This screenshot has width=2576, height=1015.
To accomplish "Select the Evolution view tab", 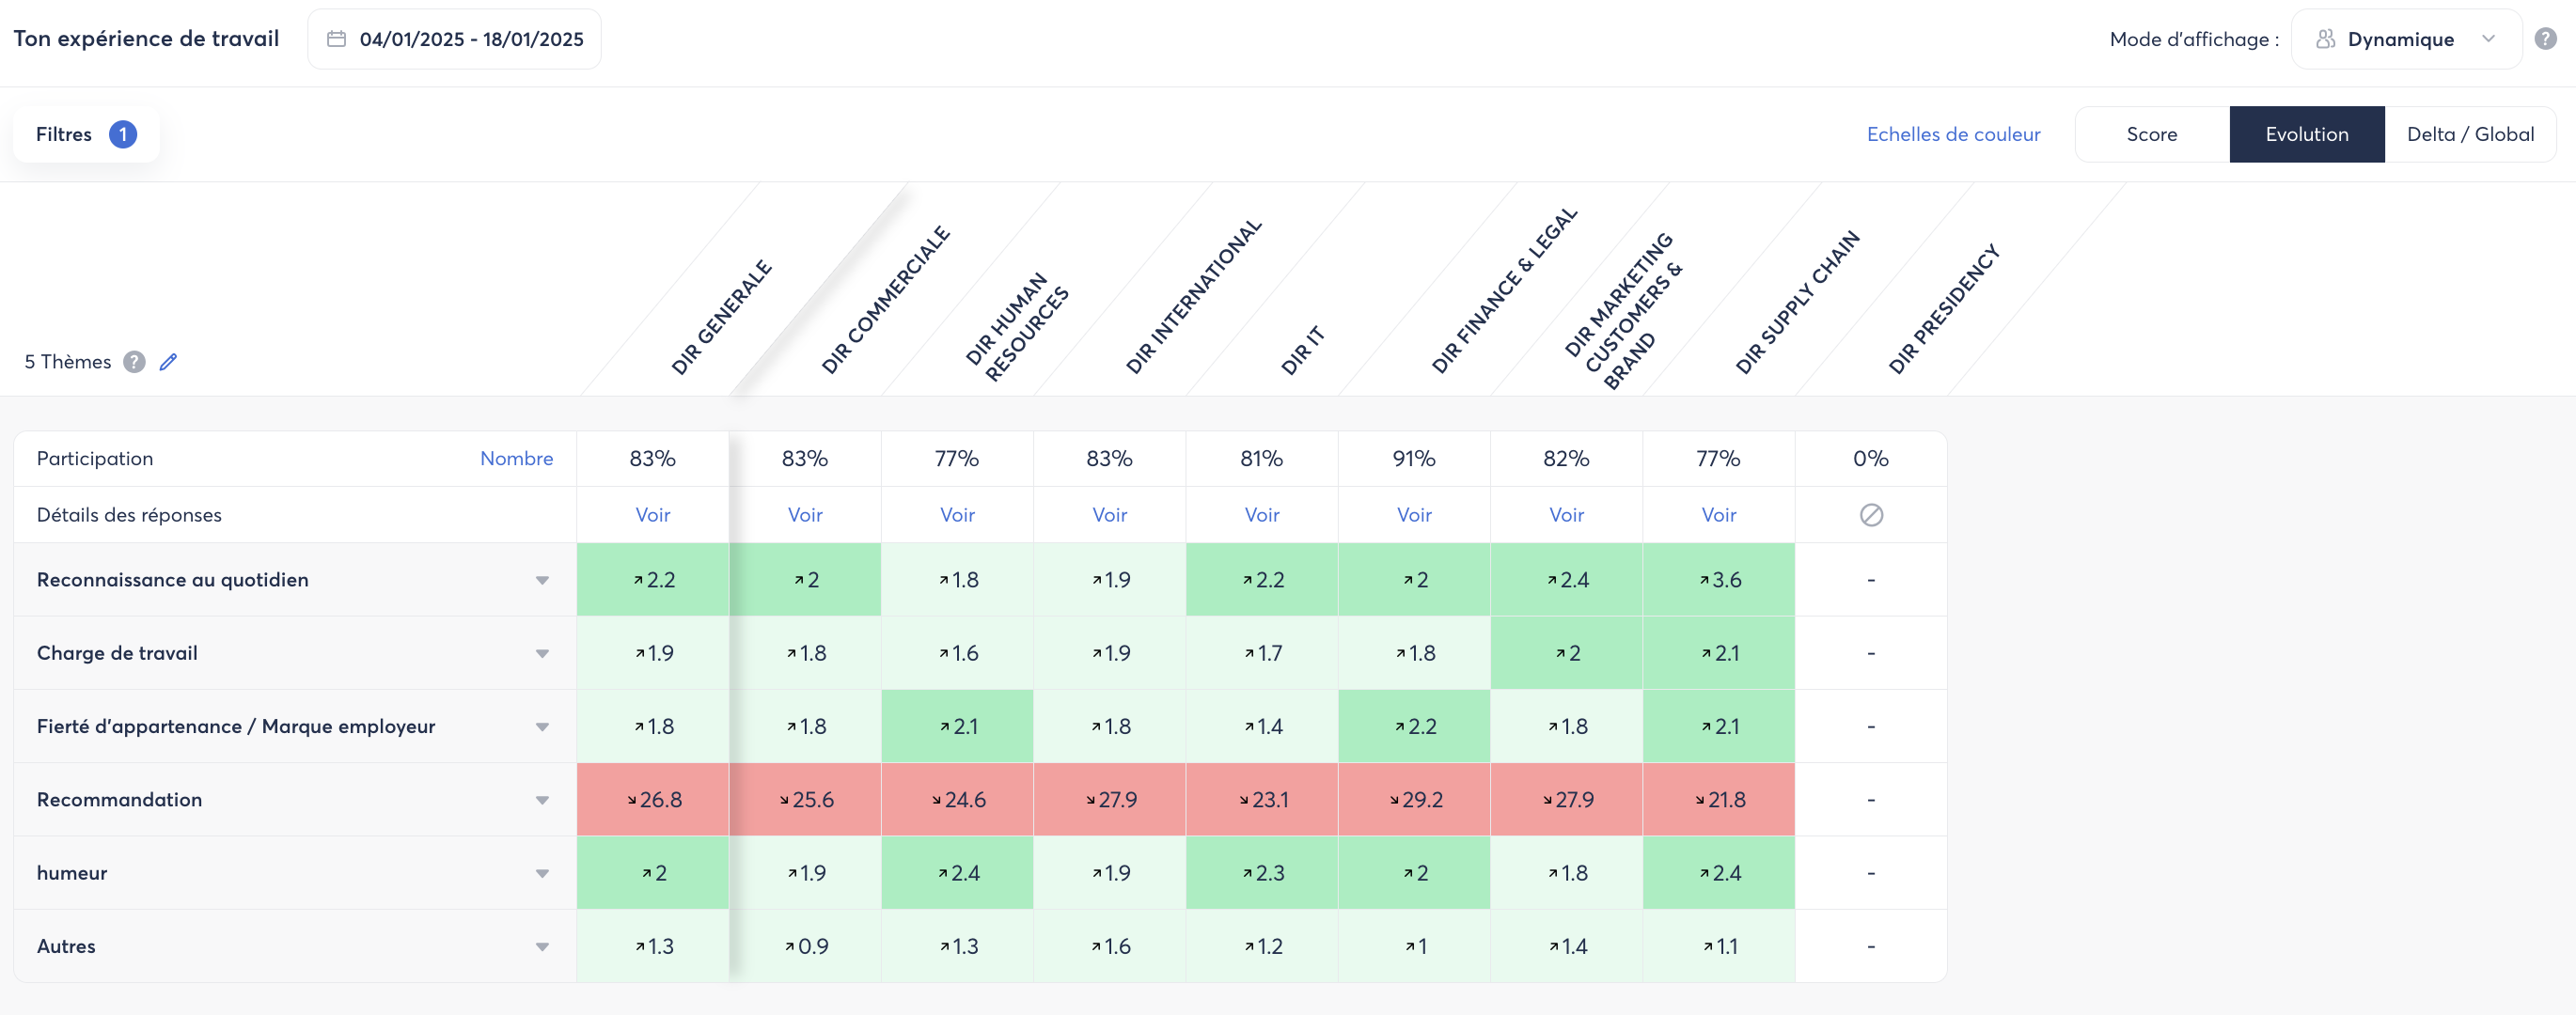I will (x=2306, y=134).
